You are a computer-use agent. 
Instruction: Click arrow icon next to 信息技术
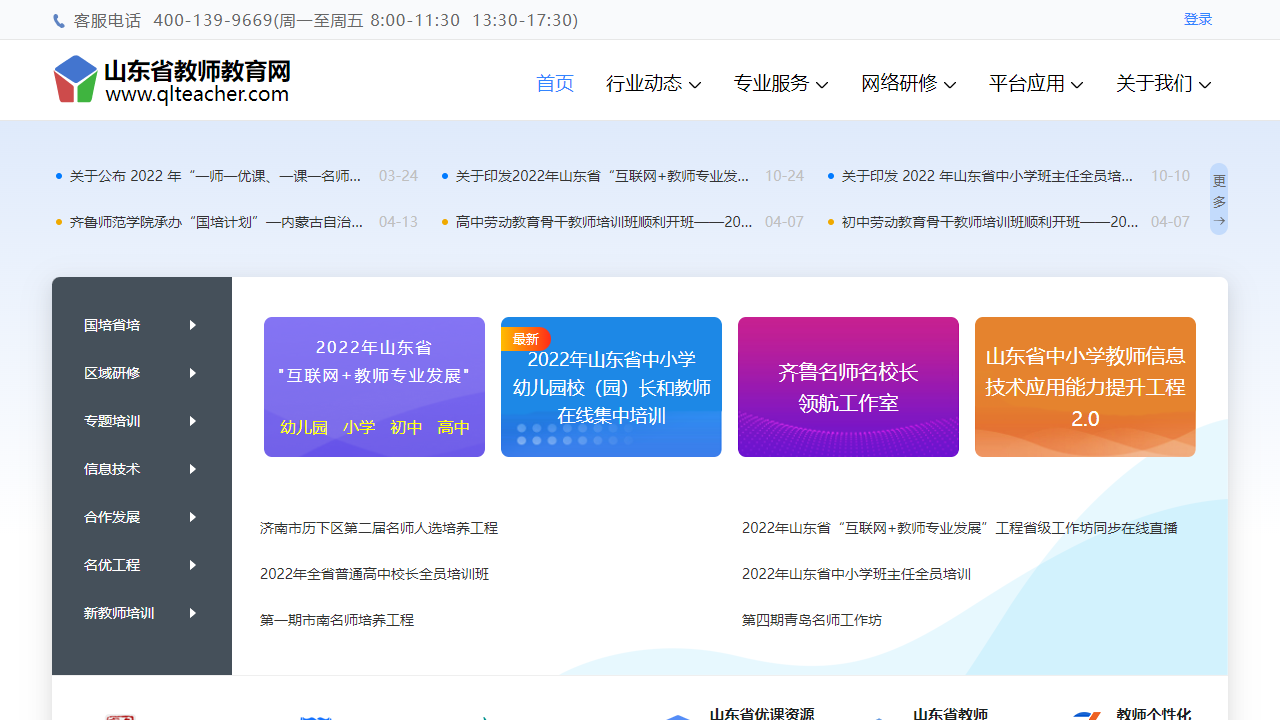tap(192, 469)
